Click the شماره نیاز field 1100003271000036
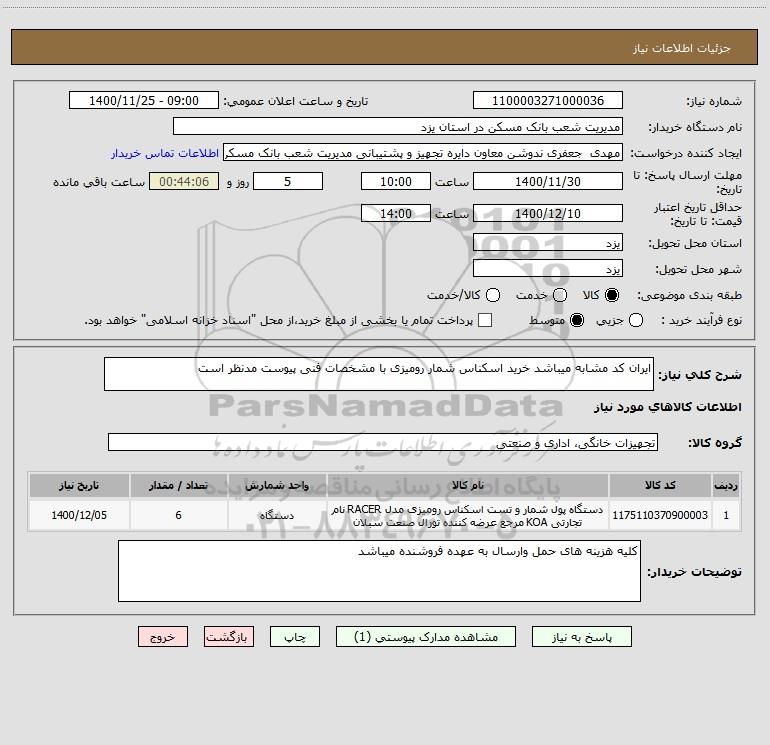The image size is (770, 745). (x=548, y=100)
